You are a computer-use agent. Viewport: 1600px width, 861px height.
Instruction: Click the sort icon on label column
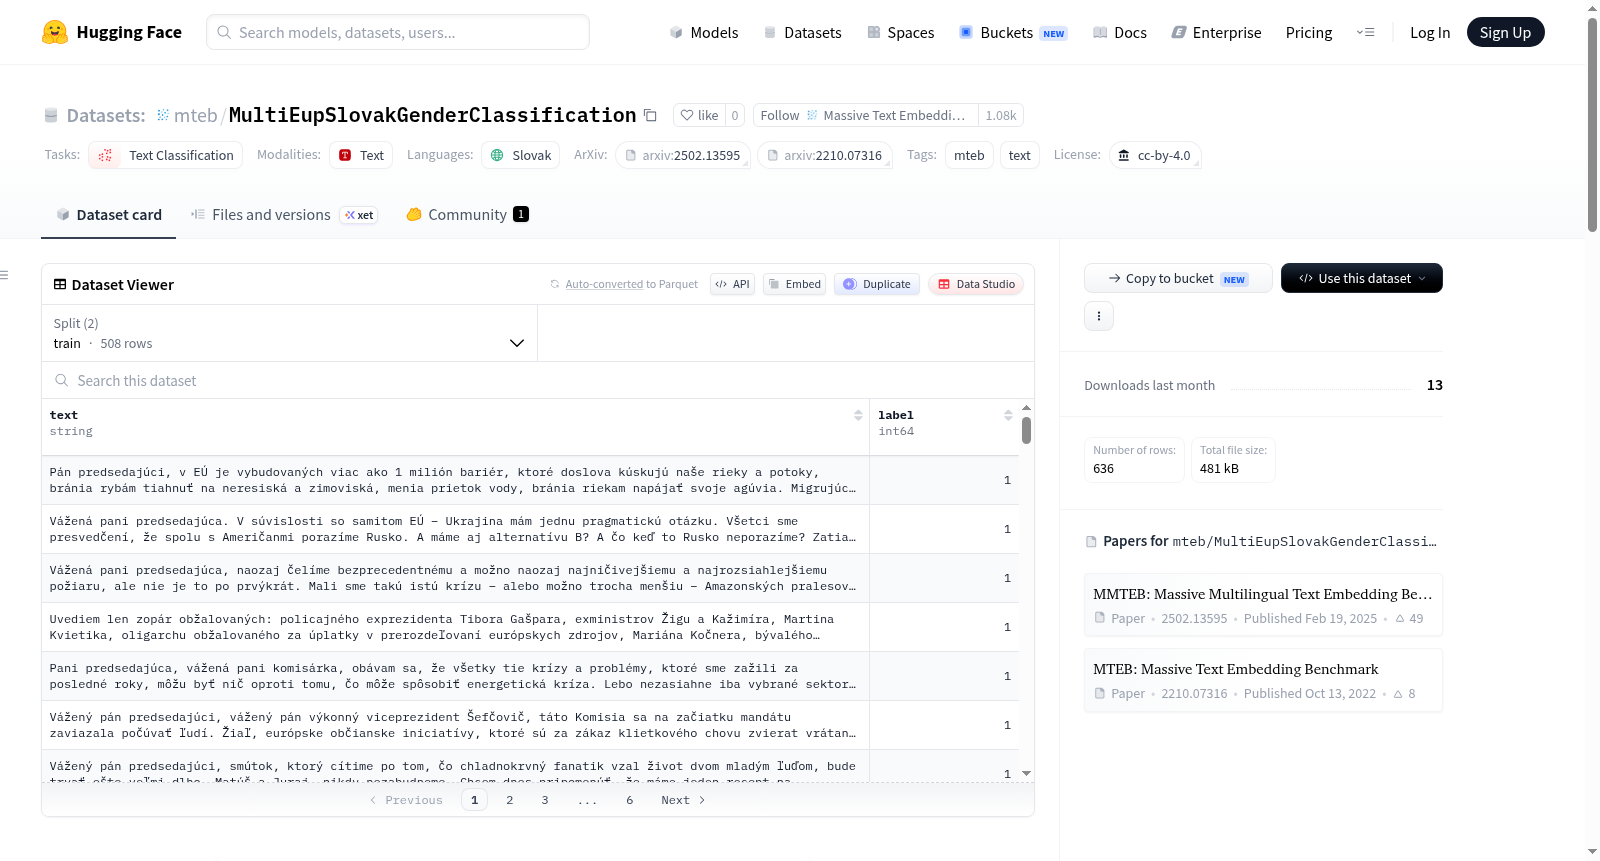[x=1008, y=415]
